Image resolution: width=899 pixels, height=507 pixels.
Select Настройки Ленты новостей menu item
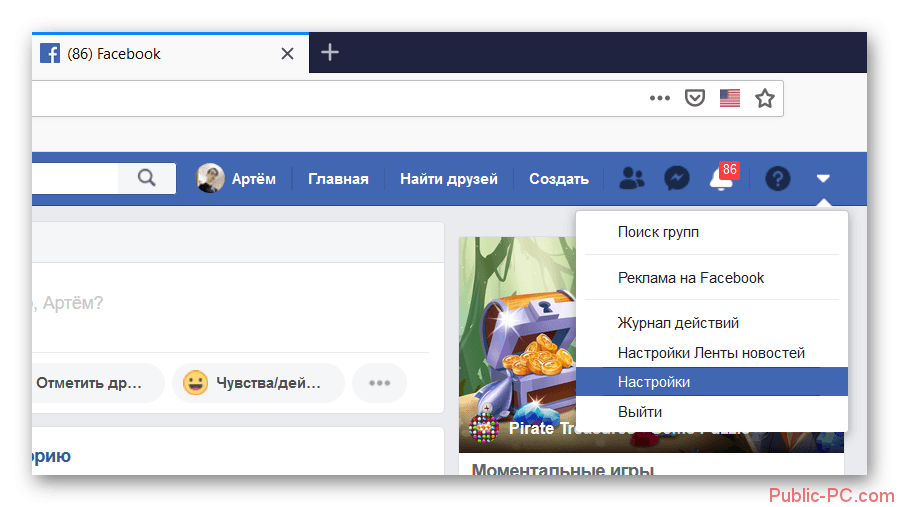711,353
